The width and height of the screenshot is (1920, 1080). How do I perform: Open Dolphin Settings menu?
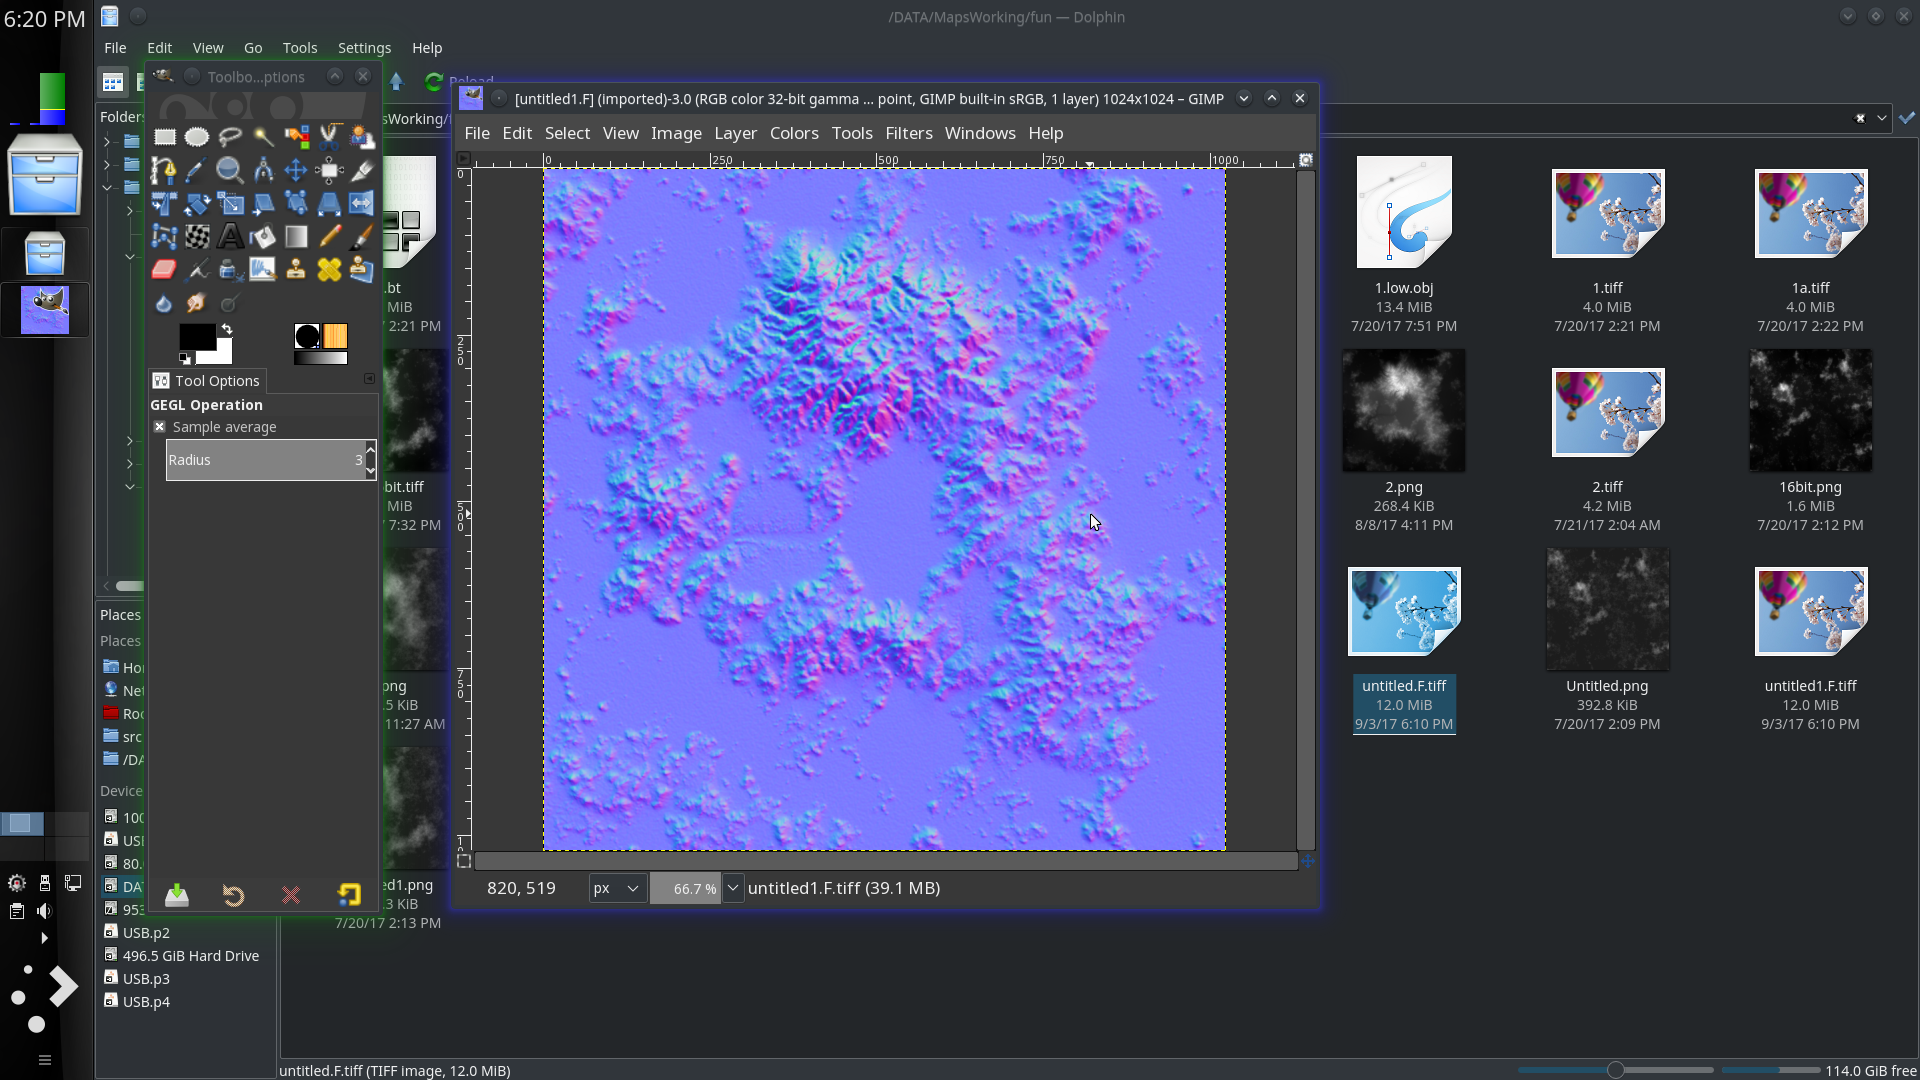[x=364, y=48]
